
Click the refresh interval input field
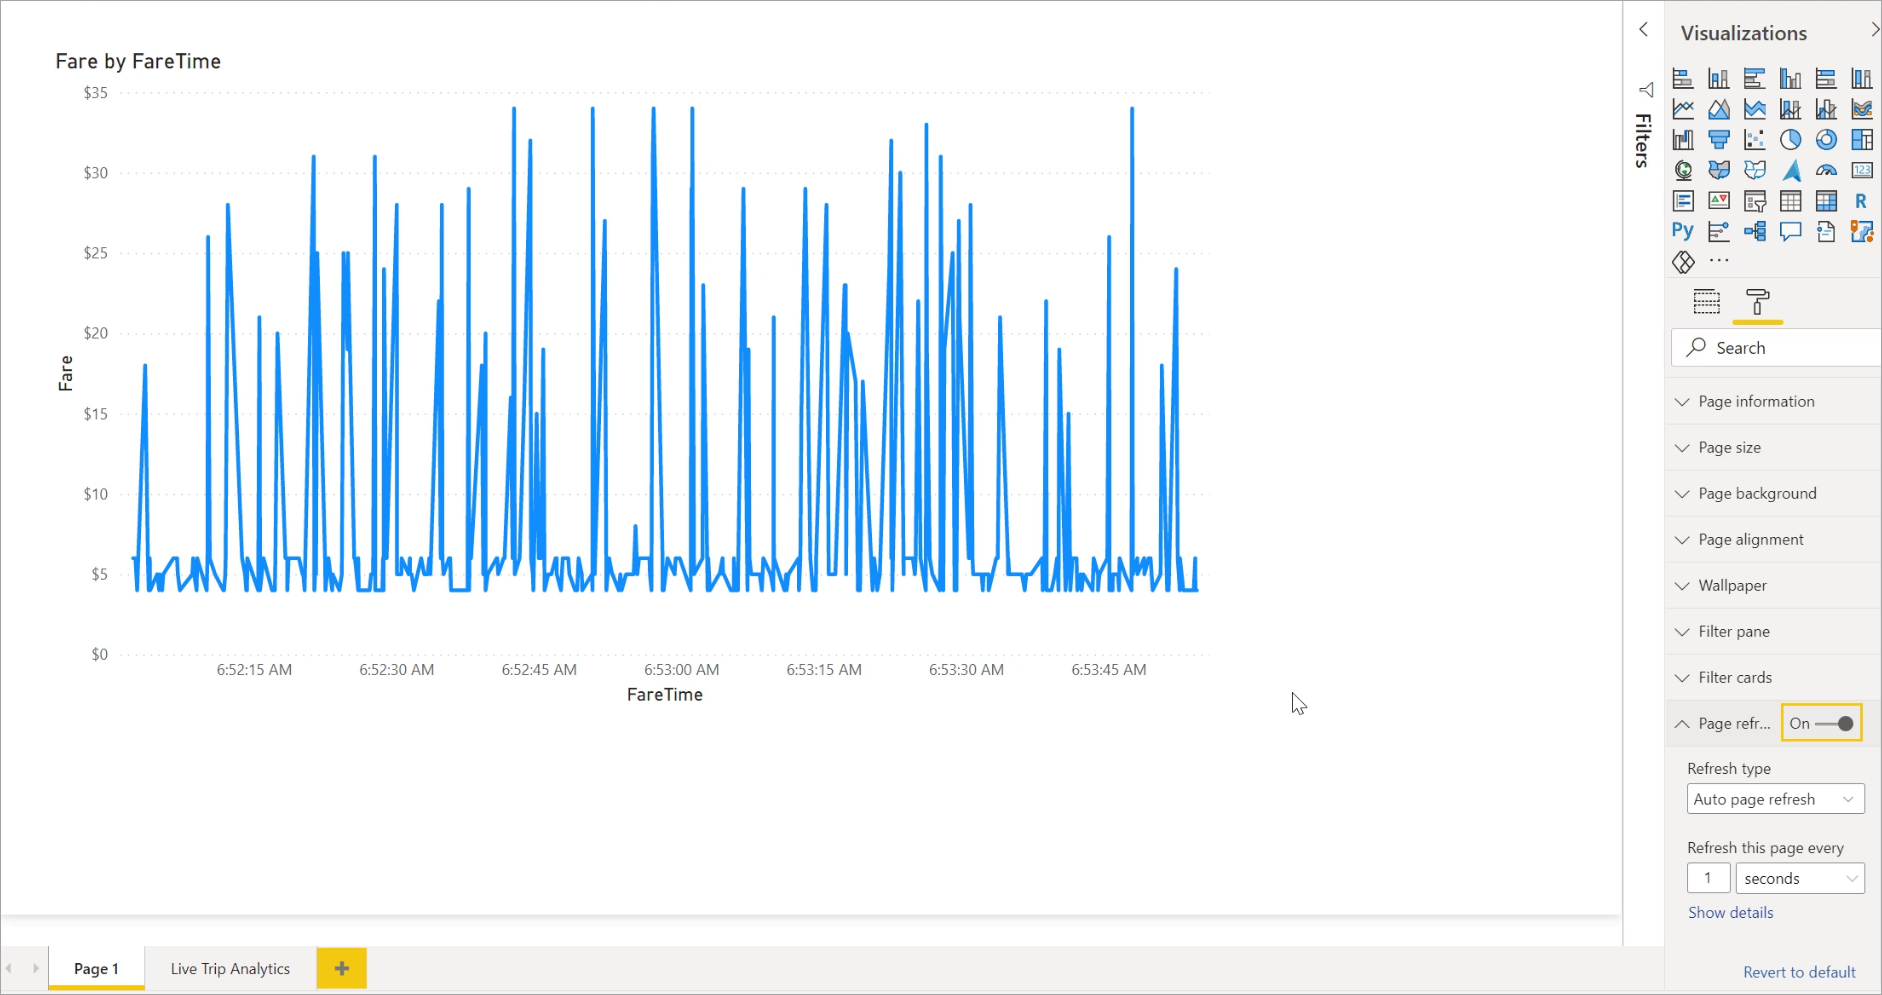pos(1709,878)
